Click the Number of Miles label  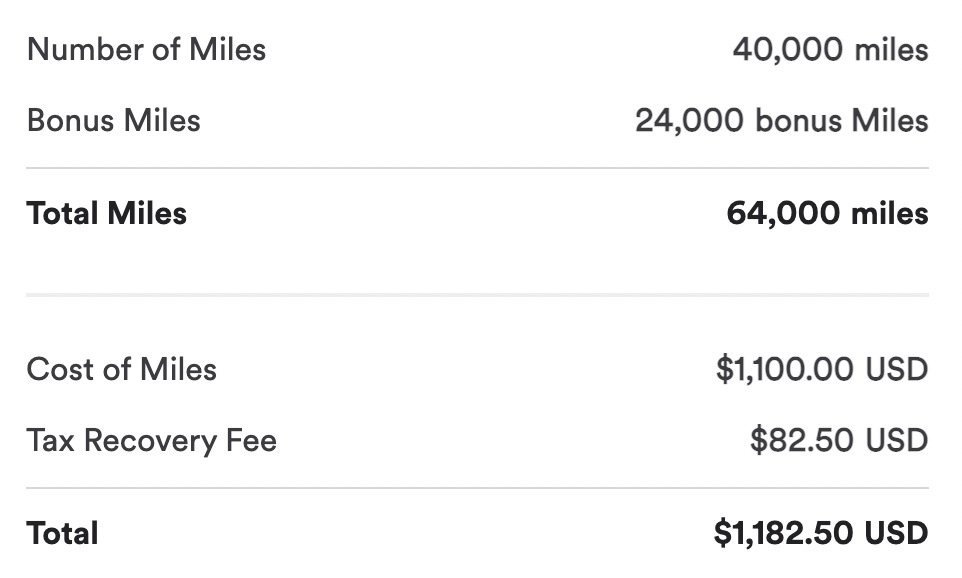[146, 49]
